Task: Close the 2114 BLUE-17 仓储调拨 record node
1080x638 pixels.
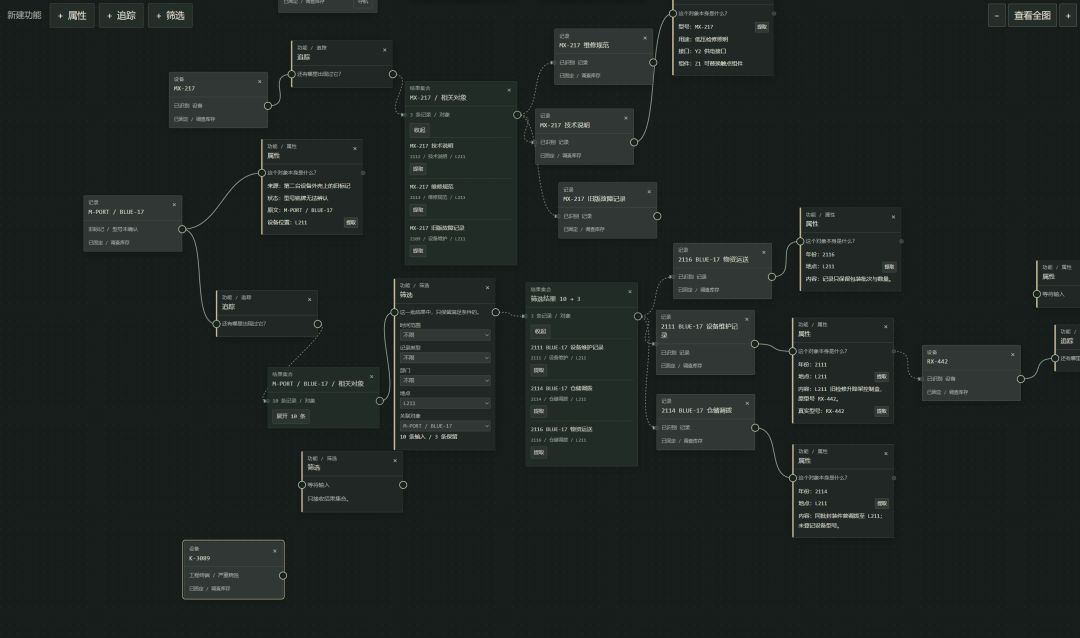Action: click(x=747, y=403)
